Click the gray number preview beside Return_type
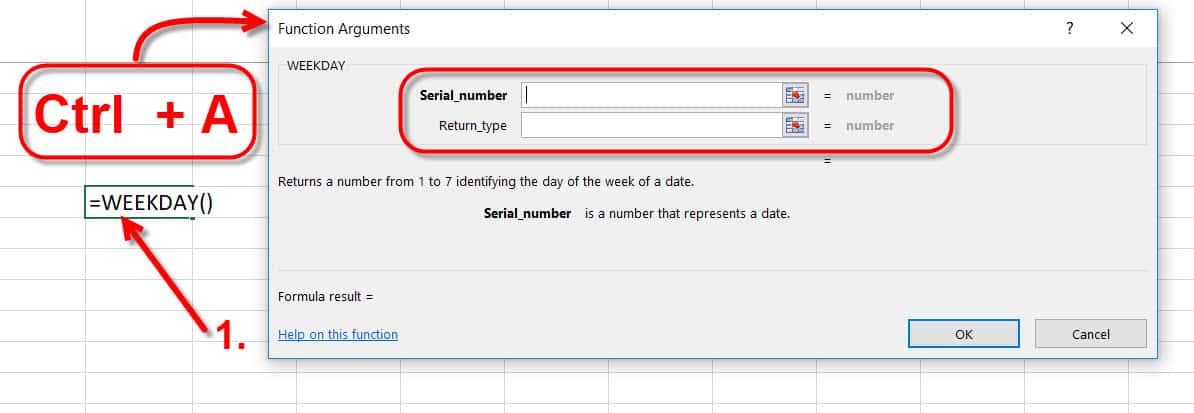 pos(870,125)
